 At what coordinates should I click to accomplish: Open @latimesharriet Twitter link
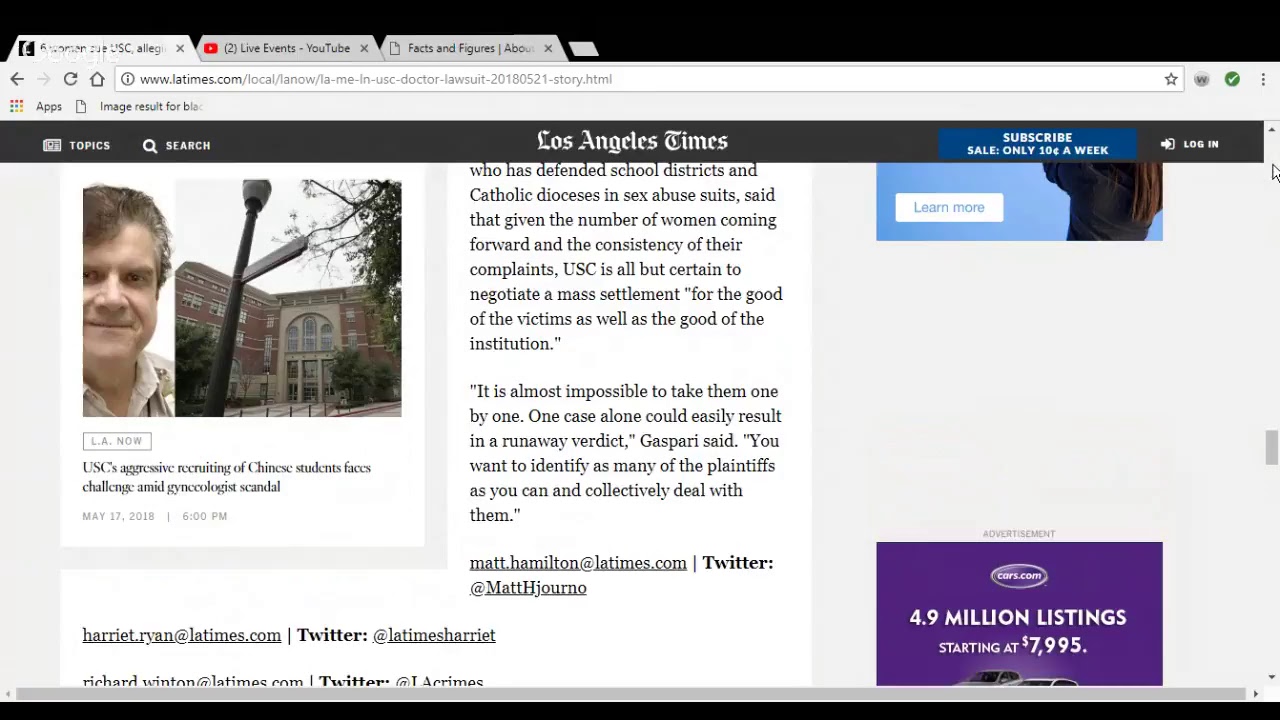tap(434, 635)
